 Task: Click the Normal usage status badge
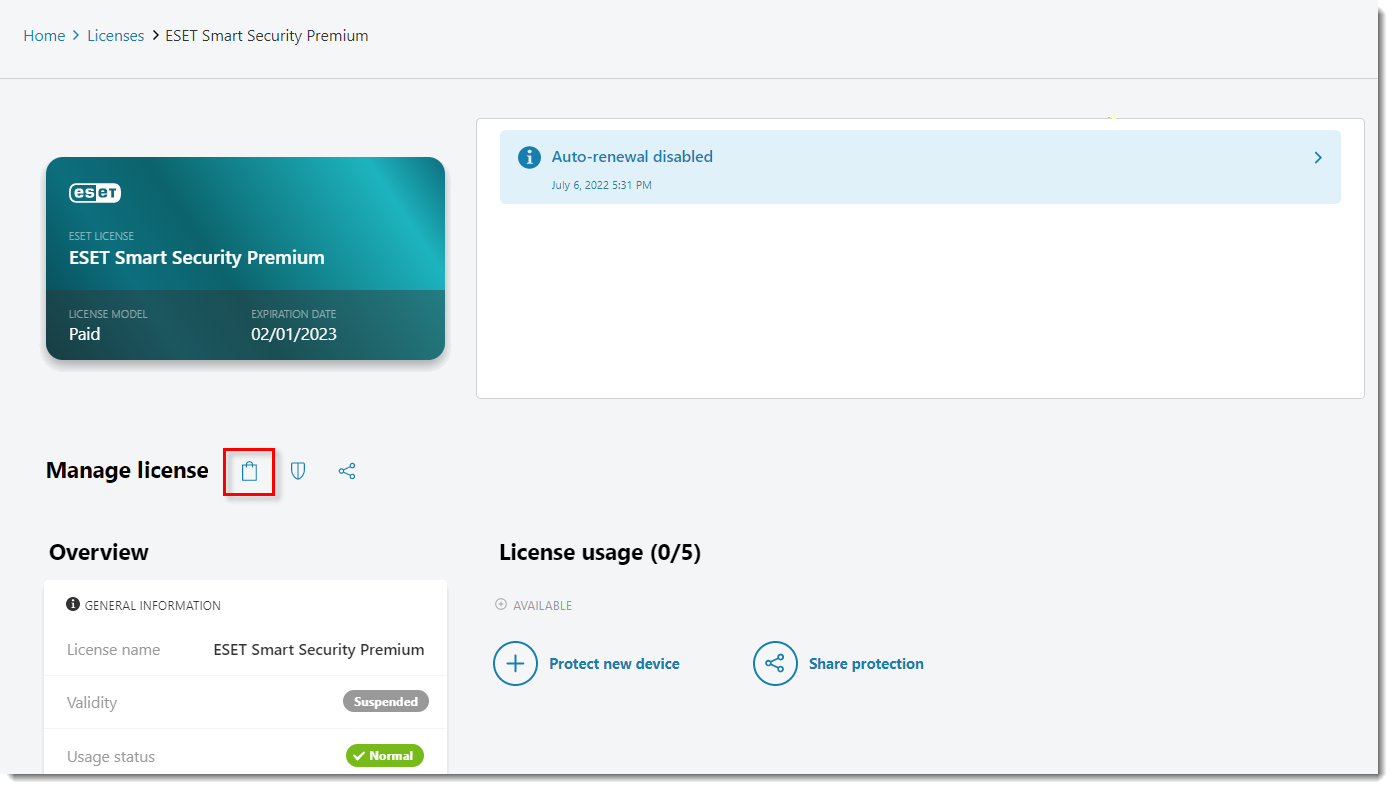click(x=385, y=756)
